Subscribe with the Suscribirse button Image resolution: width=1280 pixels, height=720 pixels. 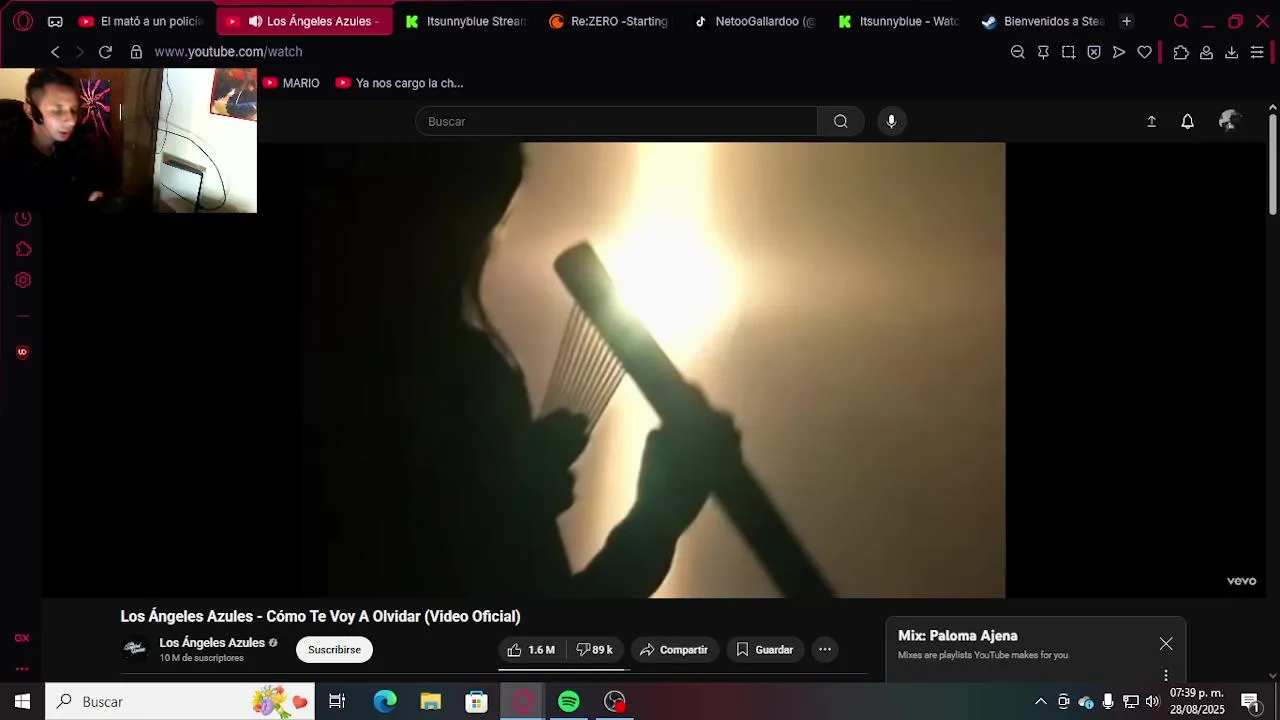334,650
